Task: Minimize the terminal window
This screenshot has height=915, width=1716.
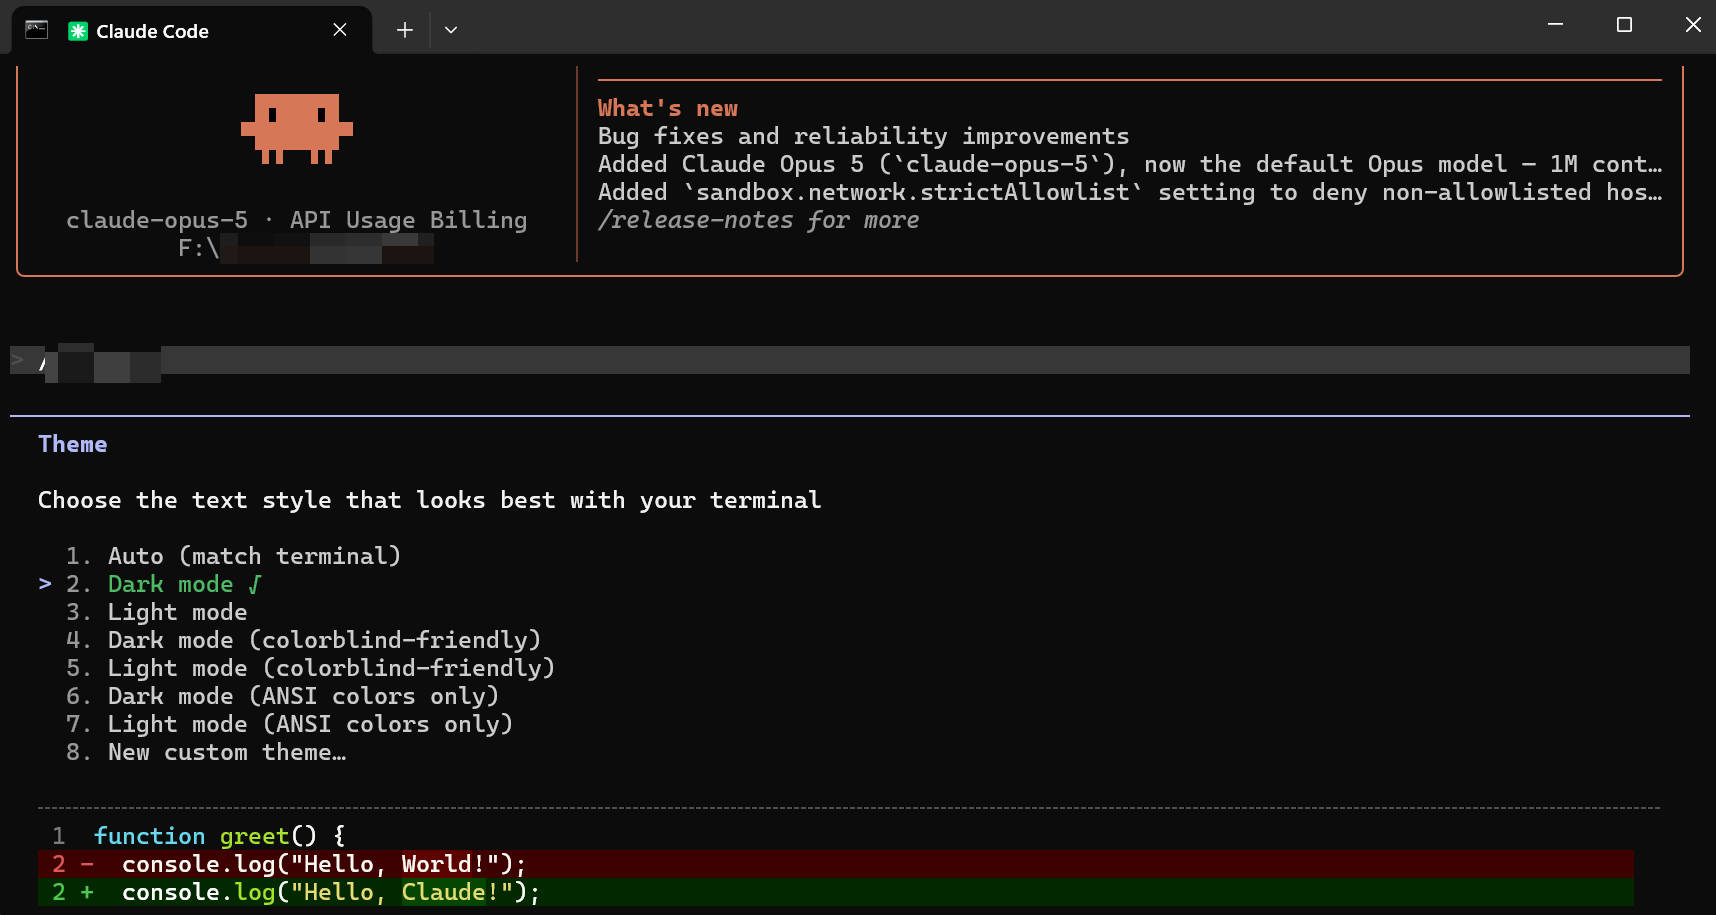Action: pos(1555,25)
